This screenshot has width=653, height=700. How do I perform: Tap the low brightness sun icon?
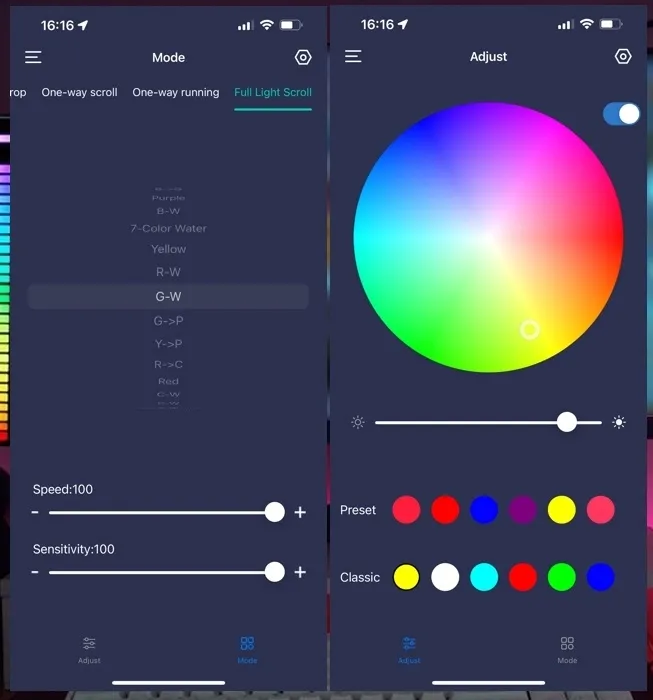pyautogui.click(x=358, y=422)
